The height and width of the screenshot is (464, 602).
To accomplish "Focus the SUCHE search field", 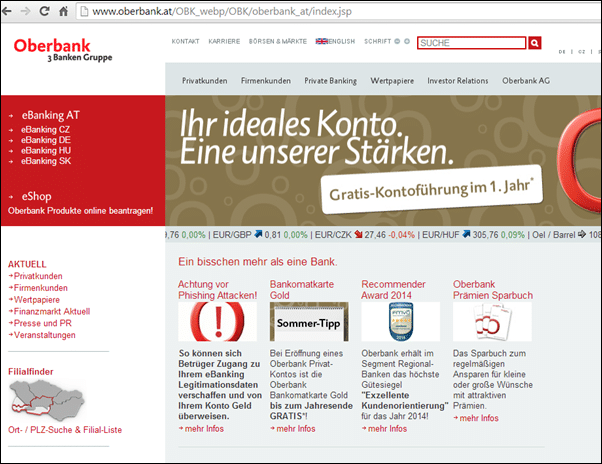I will (x=471, y=43).
